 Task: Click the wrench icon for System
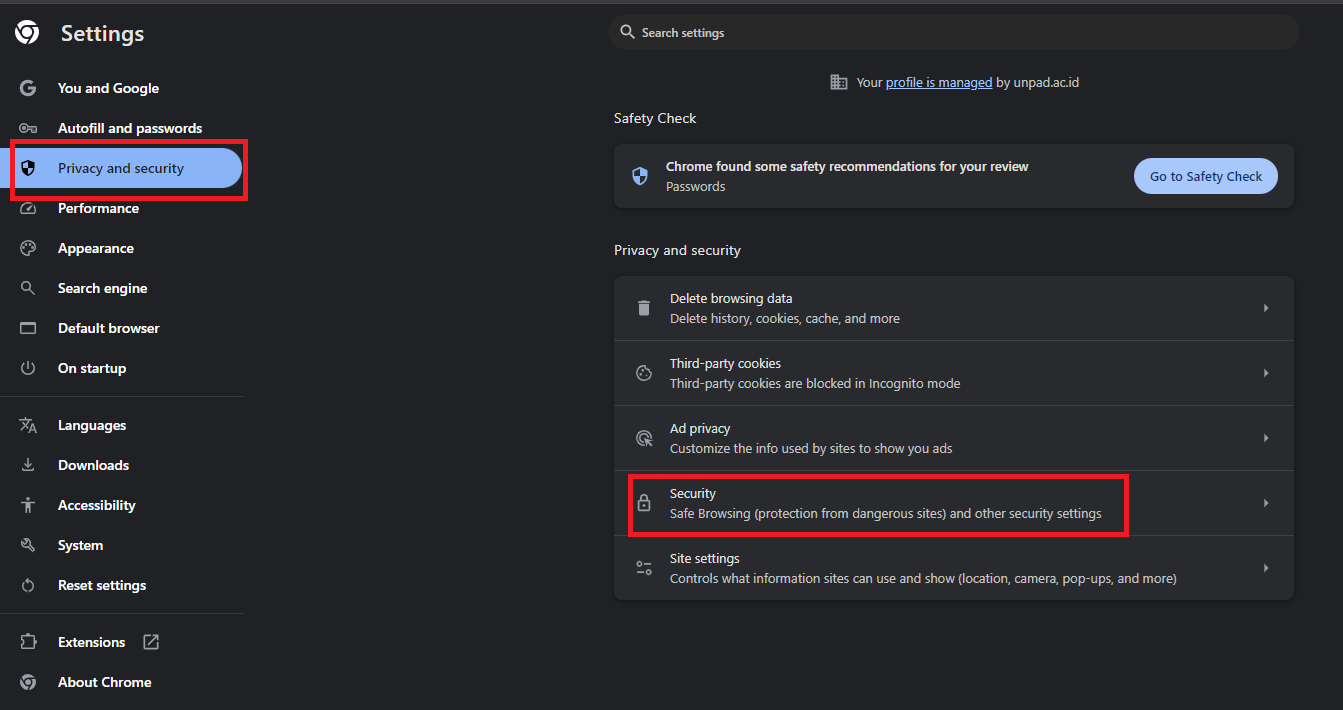pos(28,545)
